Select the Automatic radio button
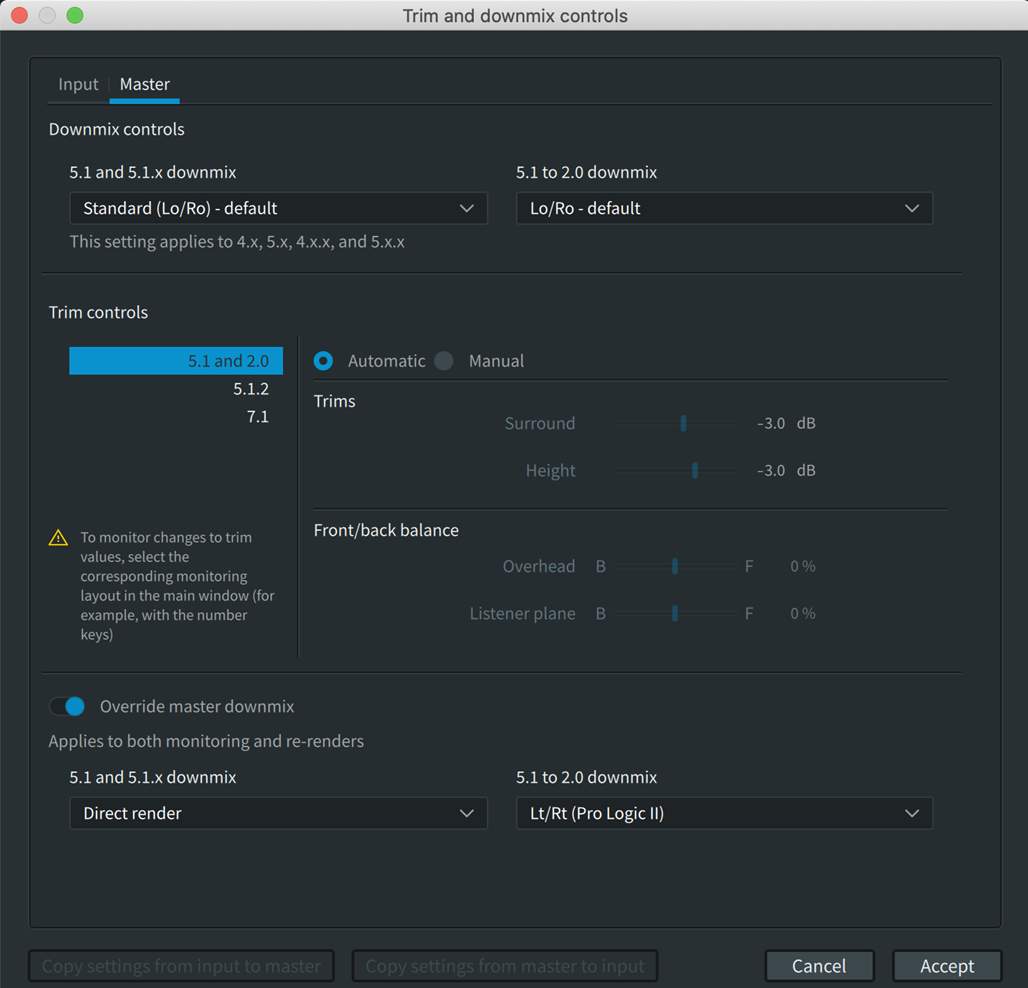 tap(324, 361)
